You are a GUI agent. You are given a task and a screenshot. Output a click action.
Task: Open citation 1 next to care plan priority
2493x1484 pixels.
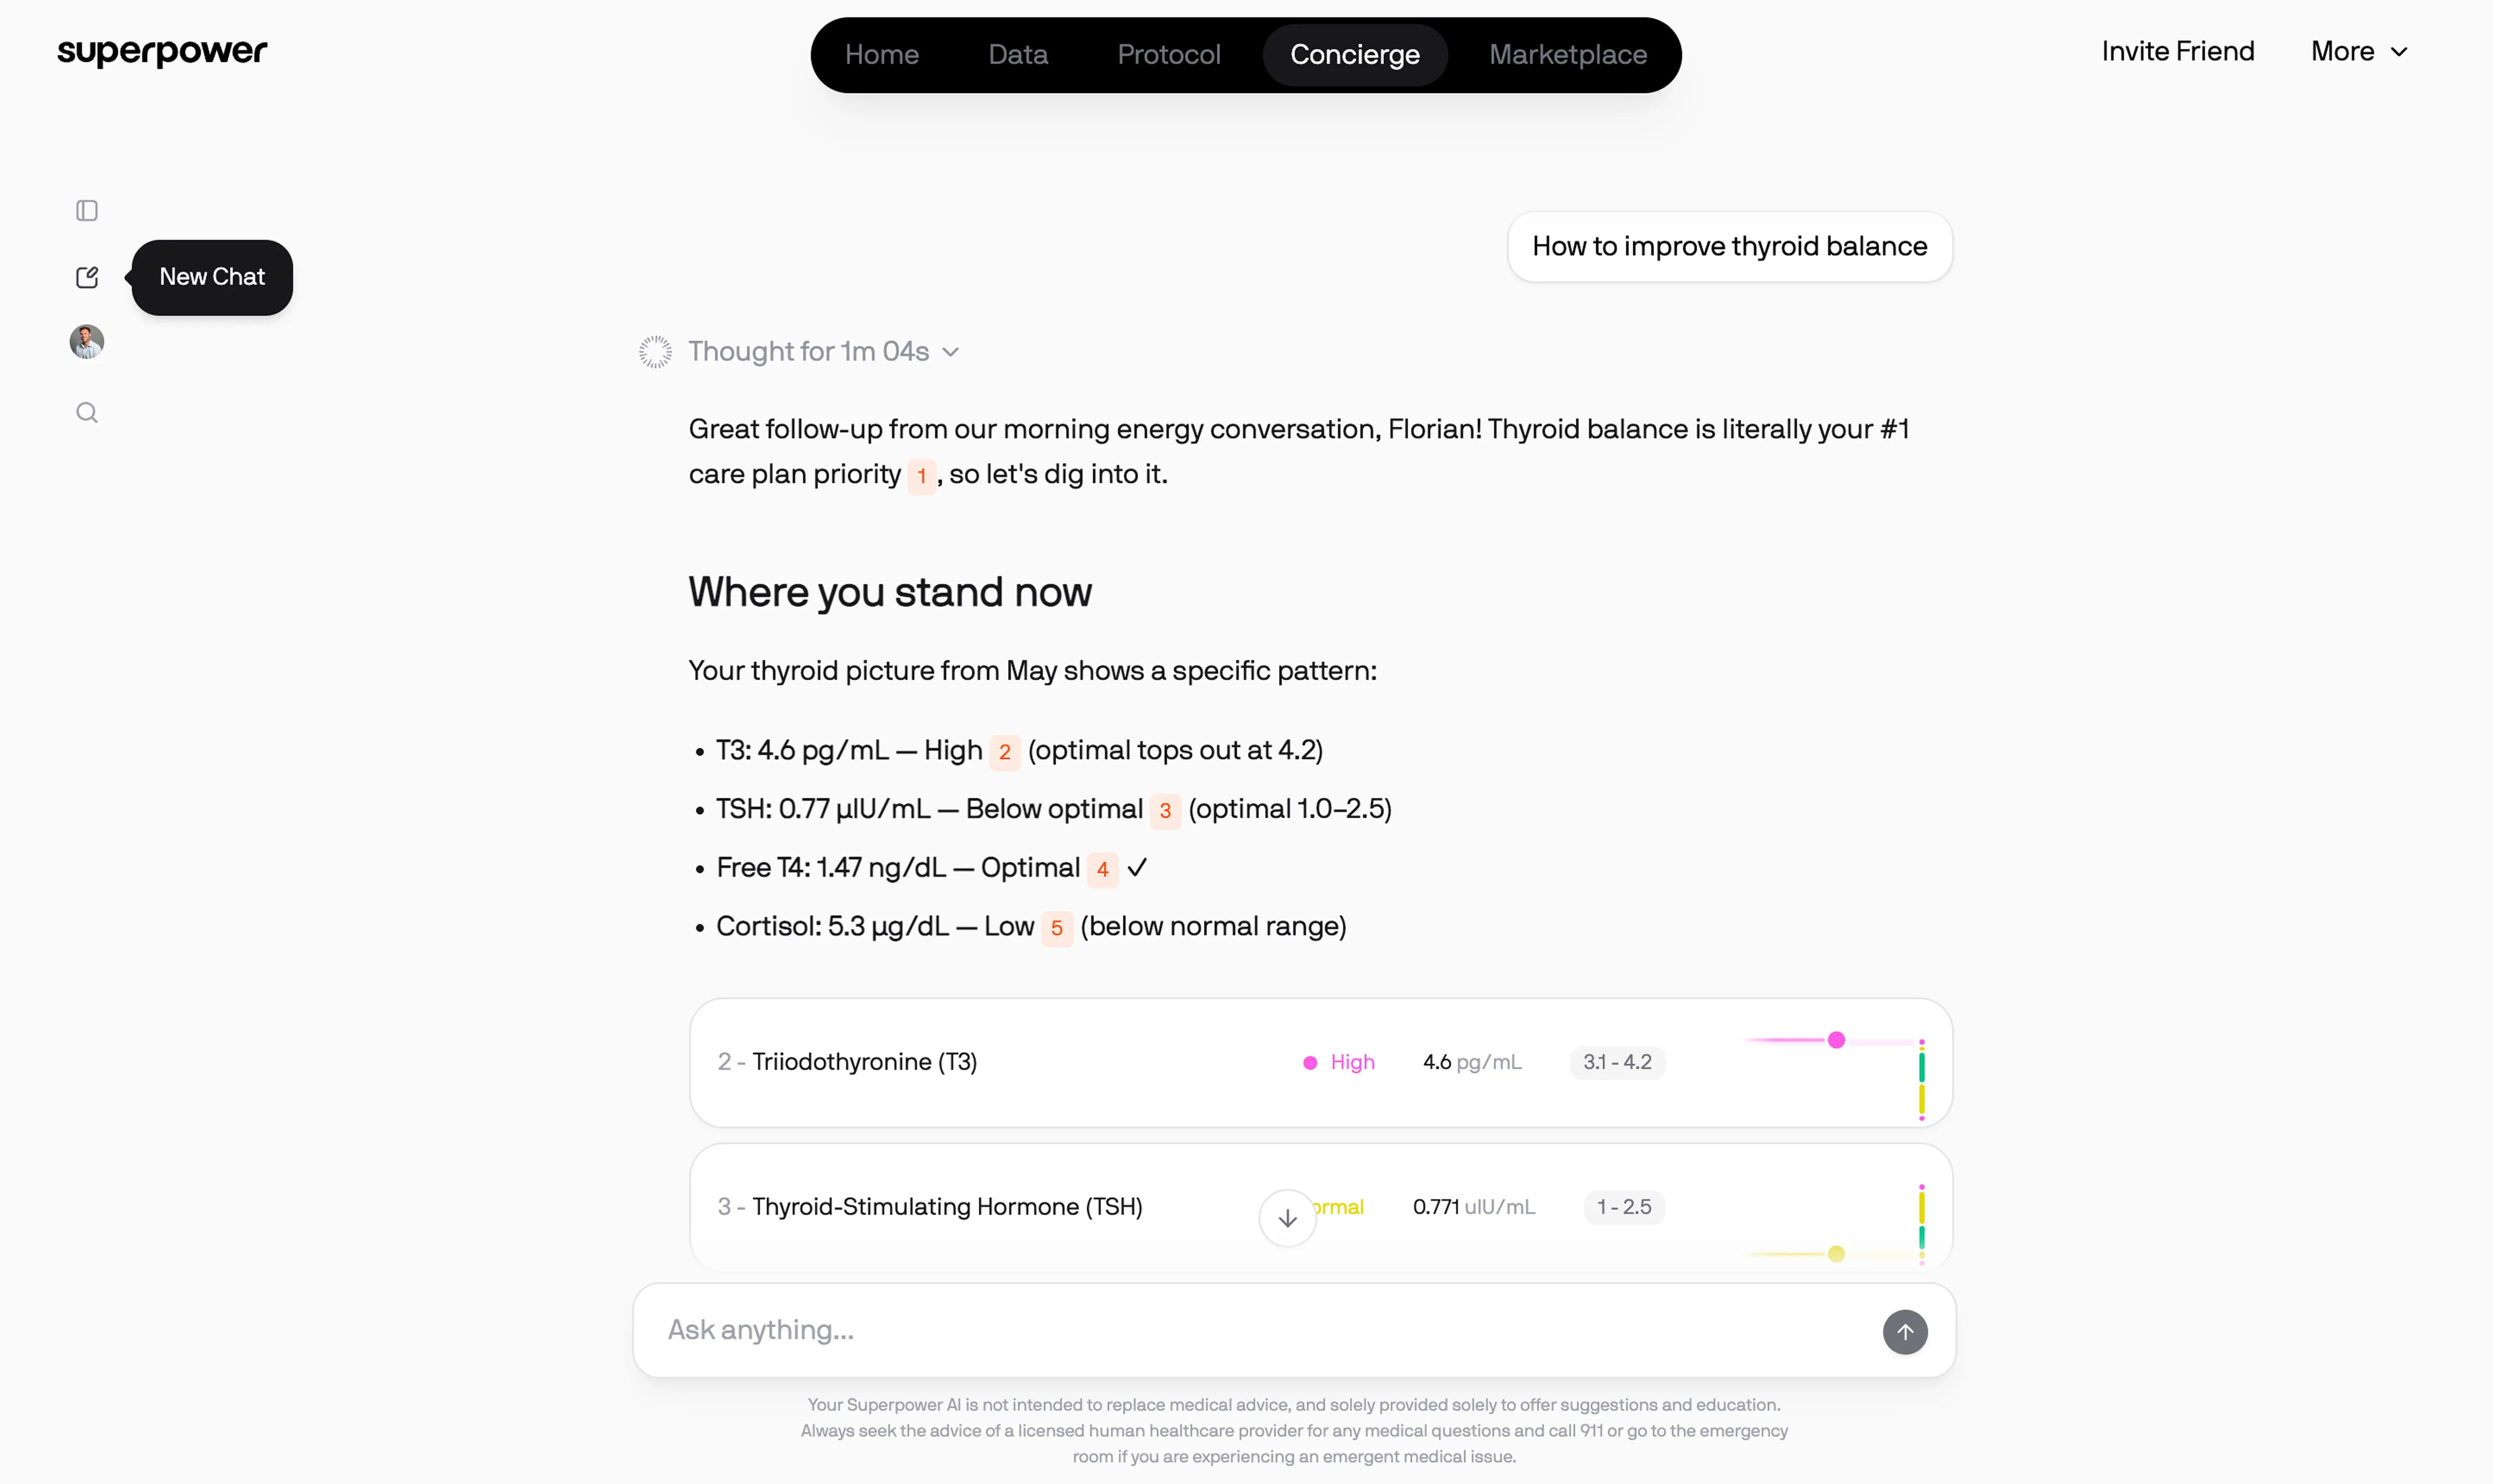click(921, 476)
